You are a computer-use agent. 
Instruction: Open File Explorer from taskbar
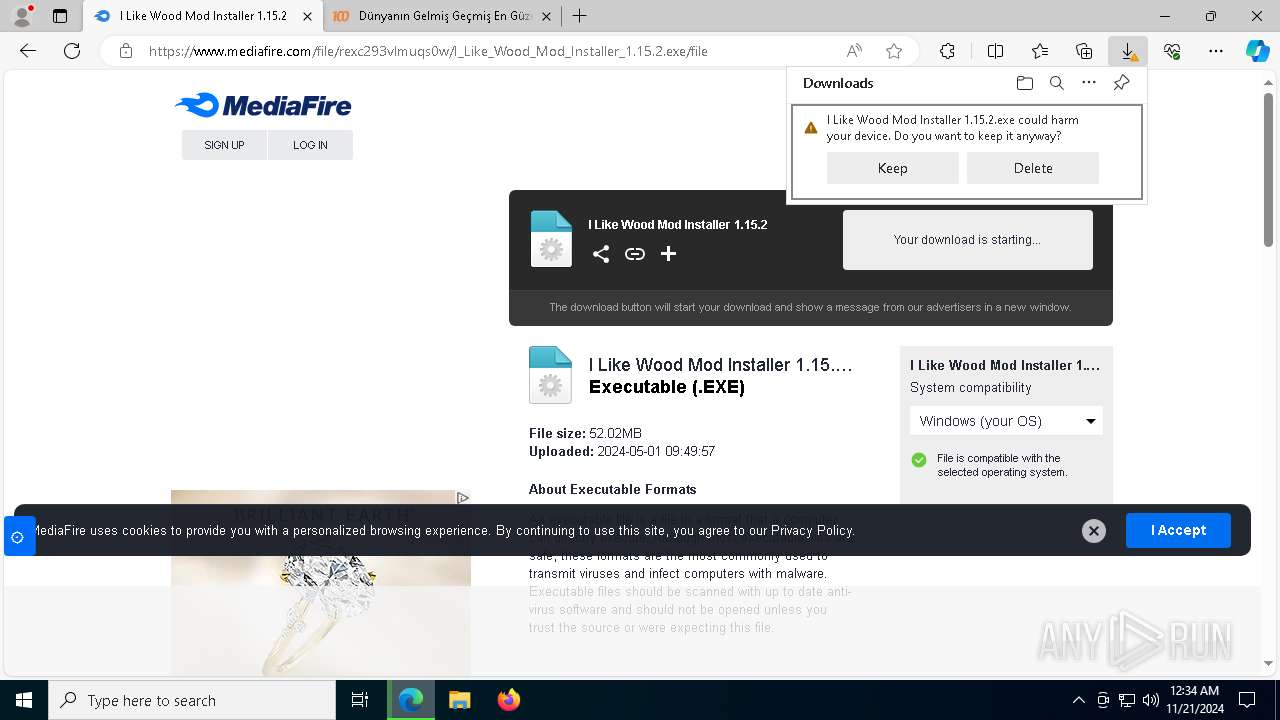coord(459,700)
